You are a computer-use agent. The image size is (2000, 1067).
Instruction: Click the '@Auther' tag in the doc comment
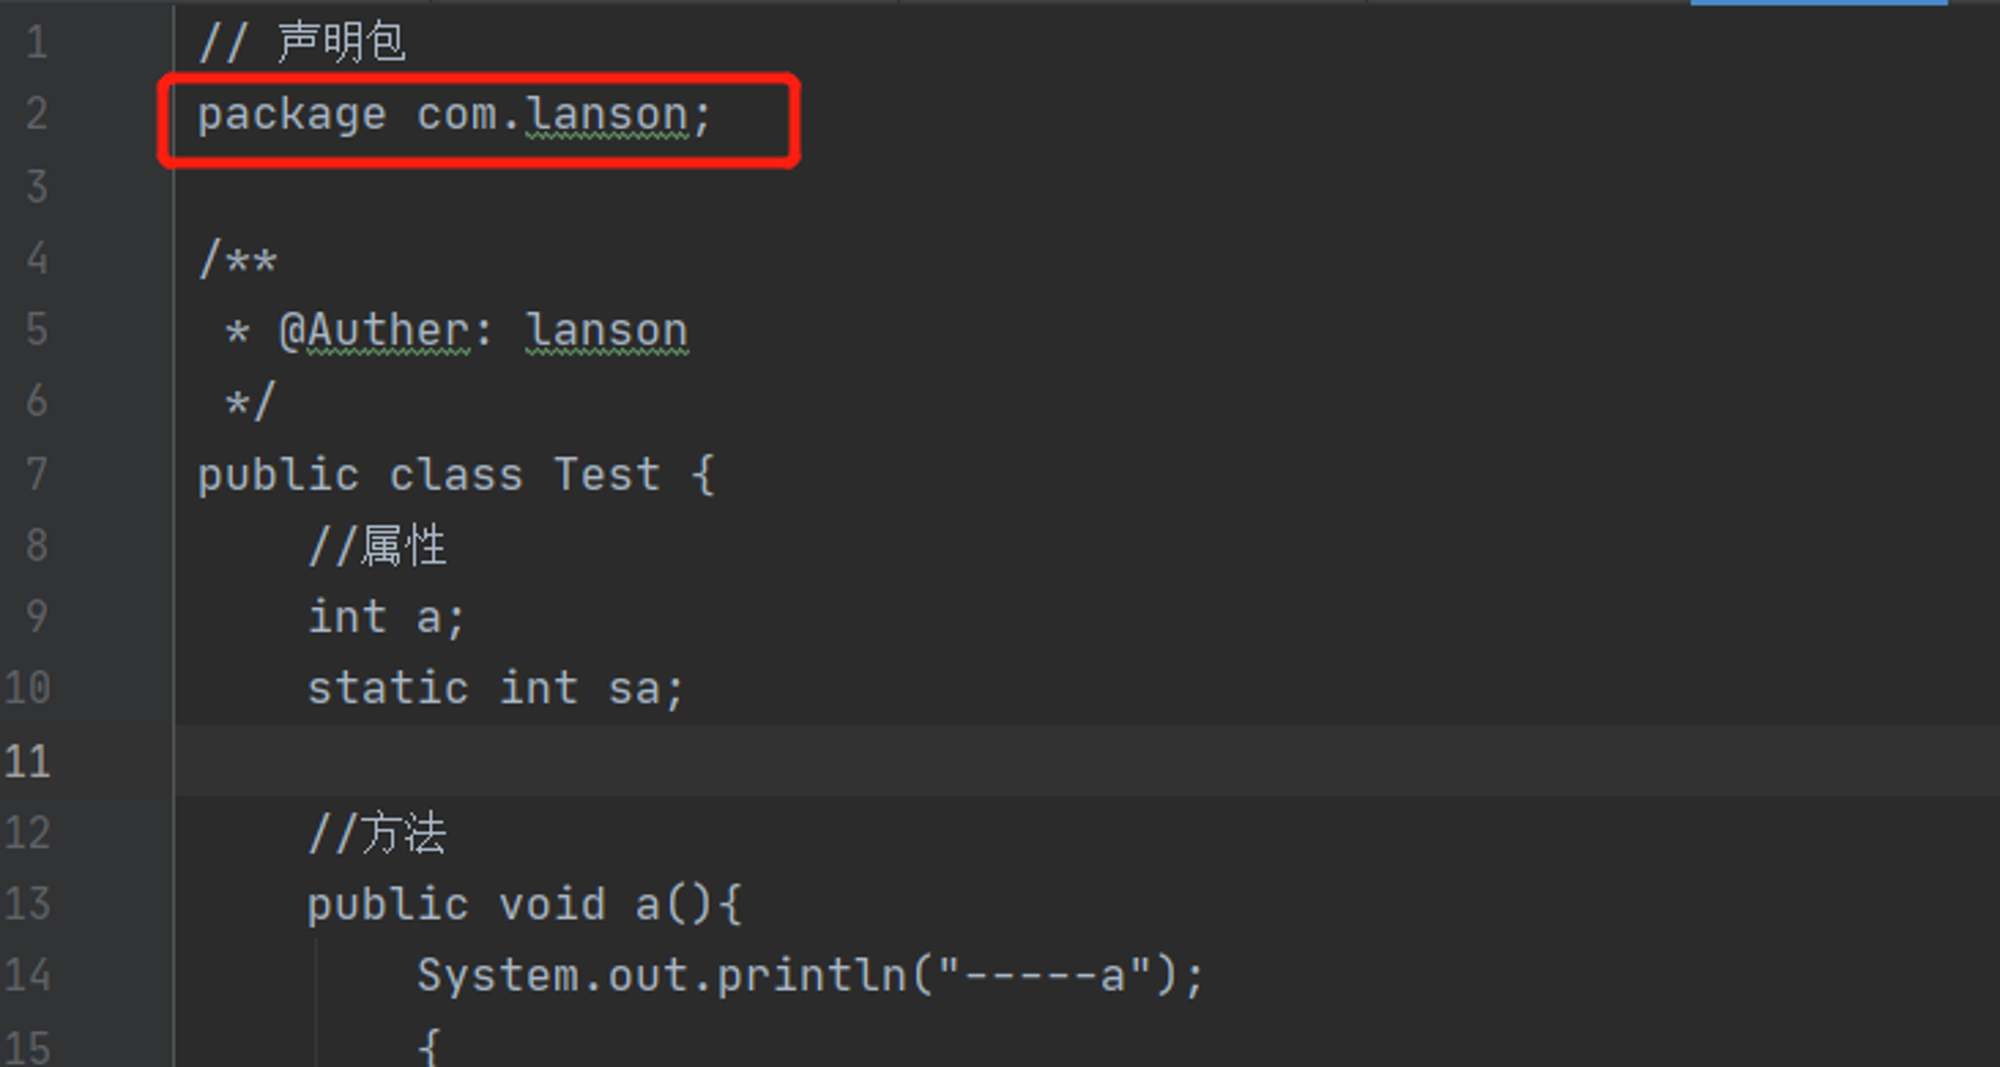click(373, 331)
